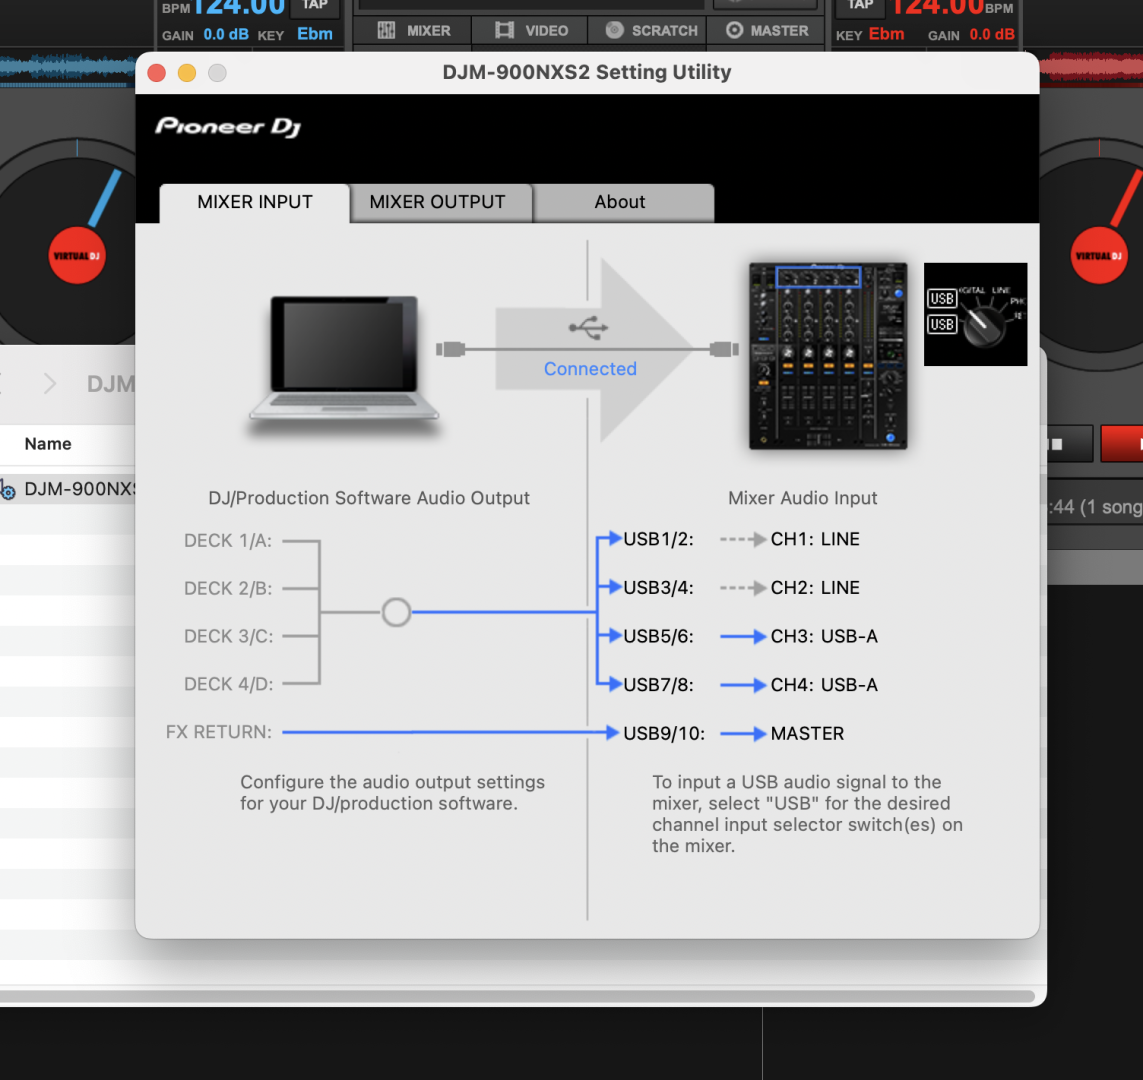Select the MIXER INPUT tab
This screenshot has height=1080, width=1143.
(x=254, y=203)
